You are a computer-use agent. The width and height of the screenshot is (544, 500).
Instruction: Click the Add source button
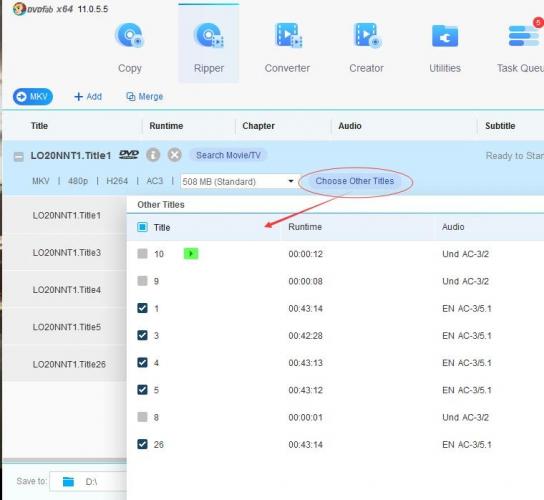coord(88,96)
